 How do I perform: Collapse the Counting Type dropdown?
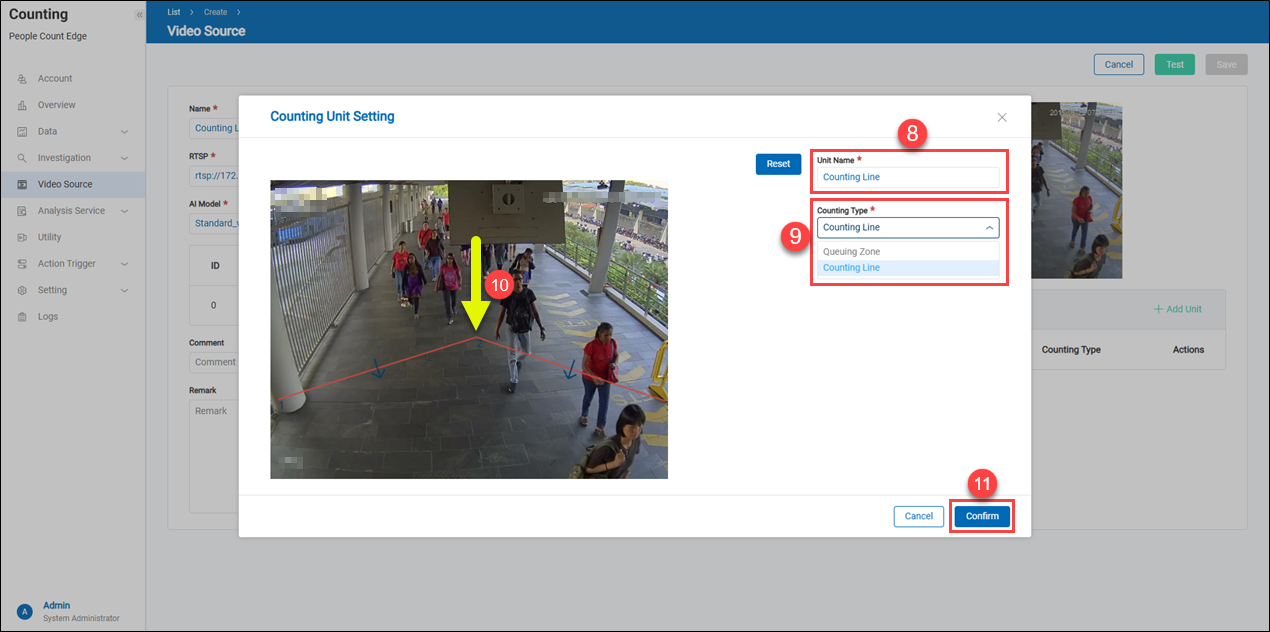point(989,228)
